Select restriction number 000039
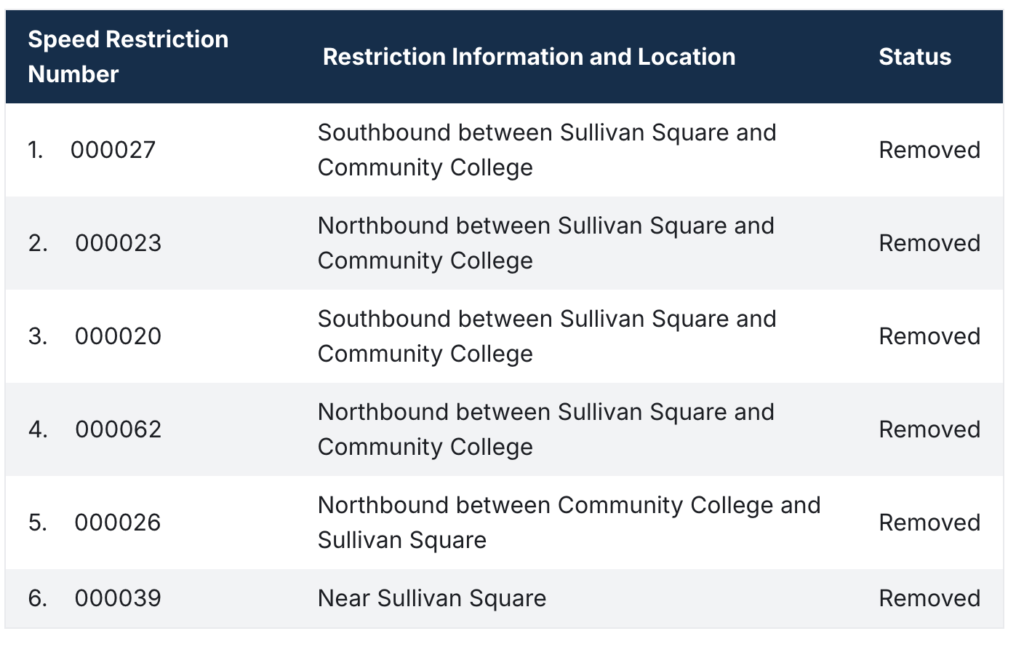Image resolution: width=1024 pixels, height=655 pixels. [x=118, y=598]
